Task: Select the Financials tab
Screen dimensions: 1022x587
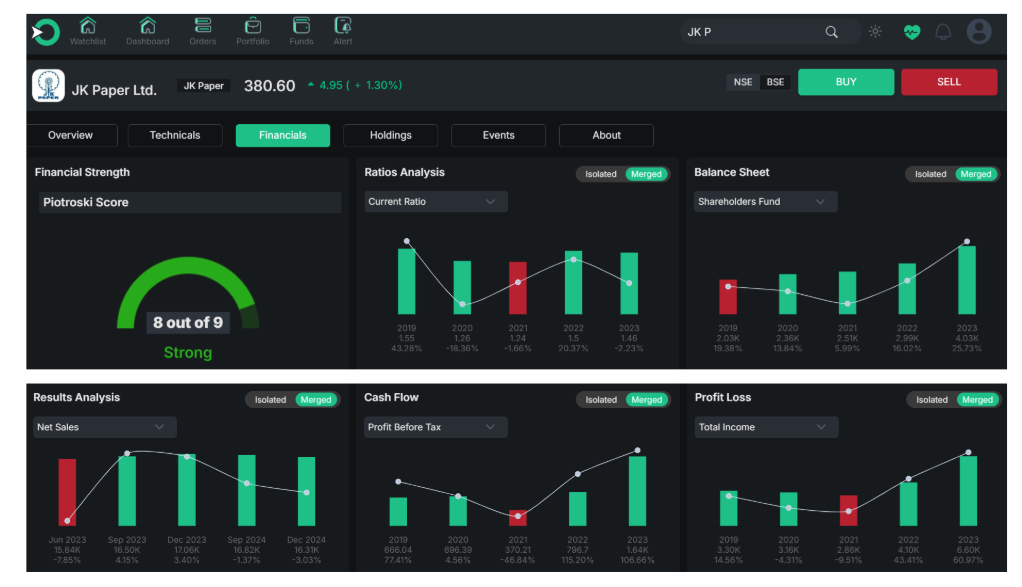Action: pos(283,136)
